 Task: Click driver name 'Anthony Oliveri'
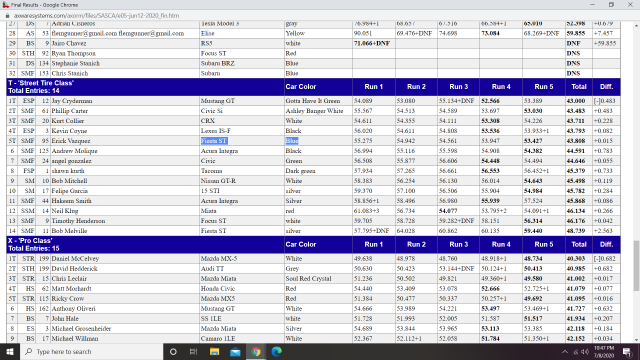click(x=73, y=309)
